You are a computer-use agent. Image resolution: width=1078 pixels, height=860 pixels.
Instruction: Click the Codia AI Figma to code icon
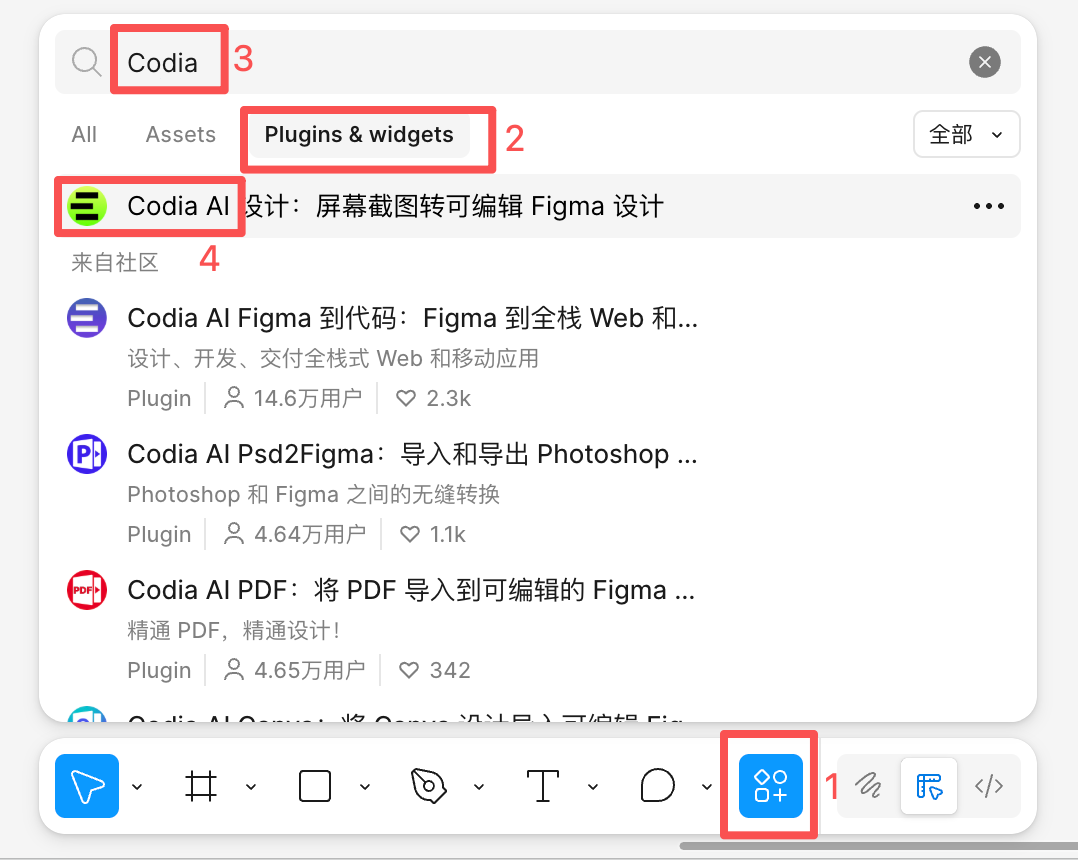point(87,318)
